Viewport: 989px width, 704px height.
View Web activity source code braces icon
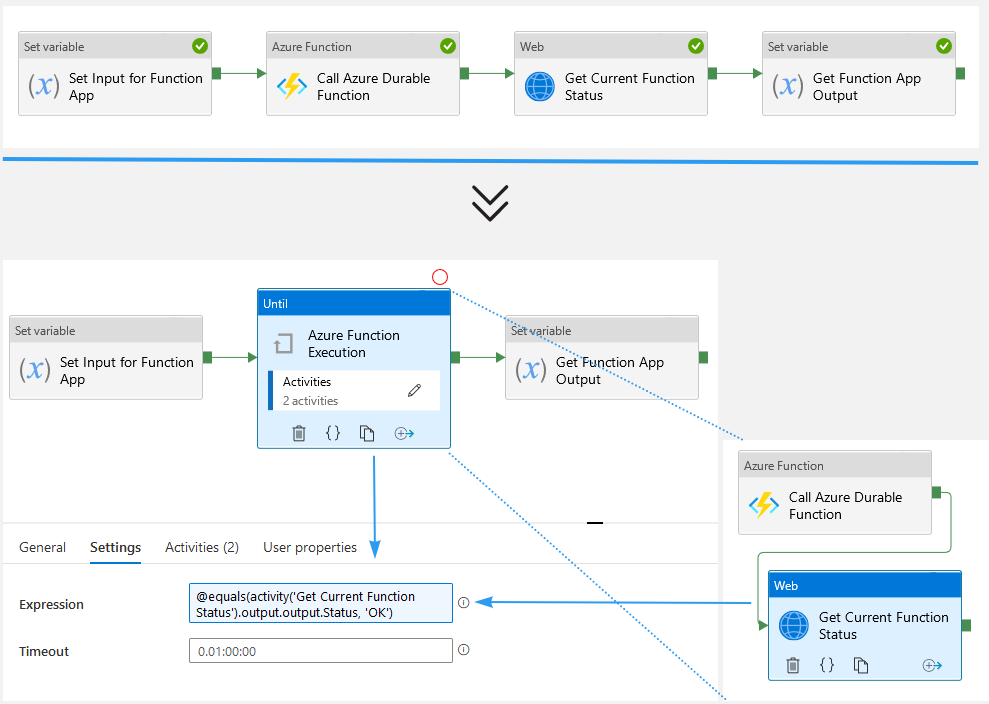[x=827, y=664]
